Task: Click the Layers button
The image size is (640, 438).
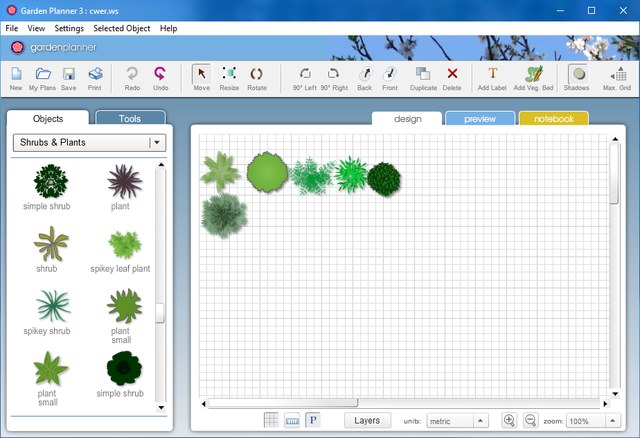Action: coord(367,421)
